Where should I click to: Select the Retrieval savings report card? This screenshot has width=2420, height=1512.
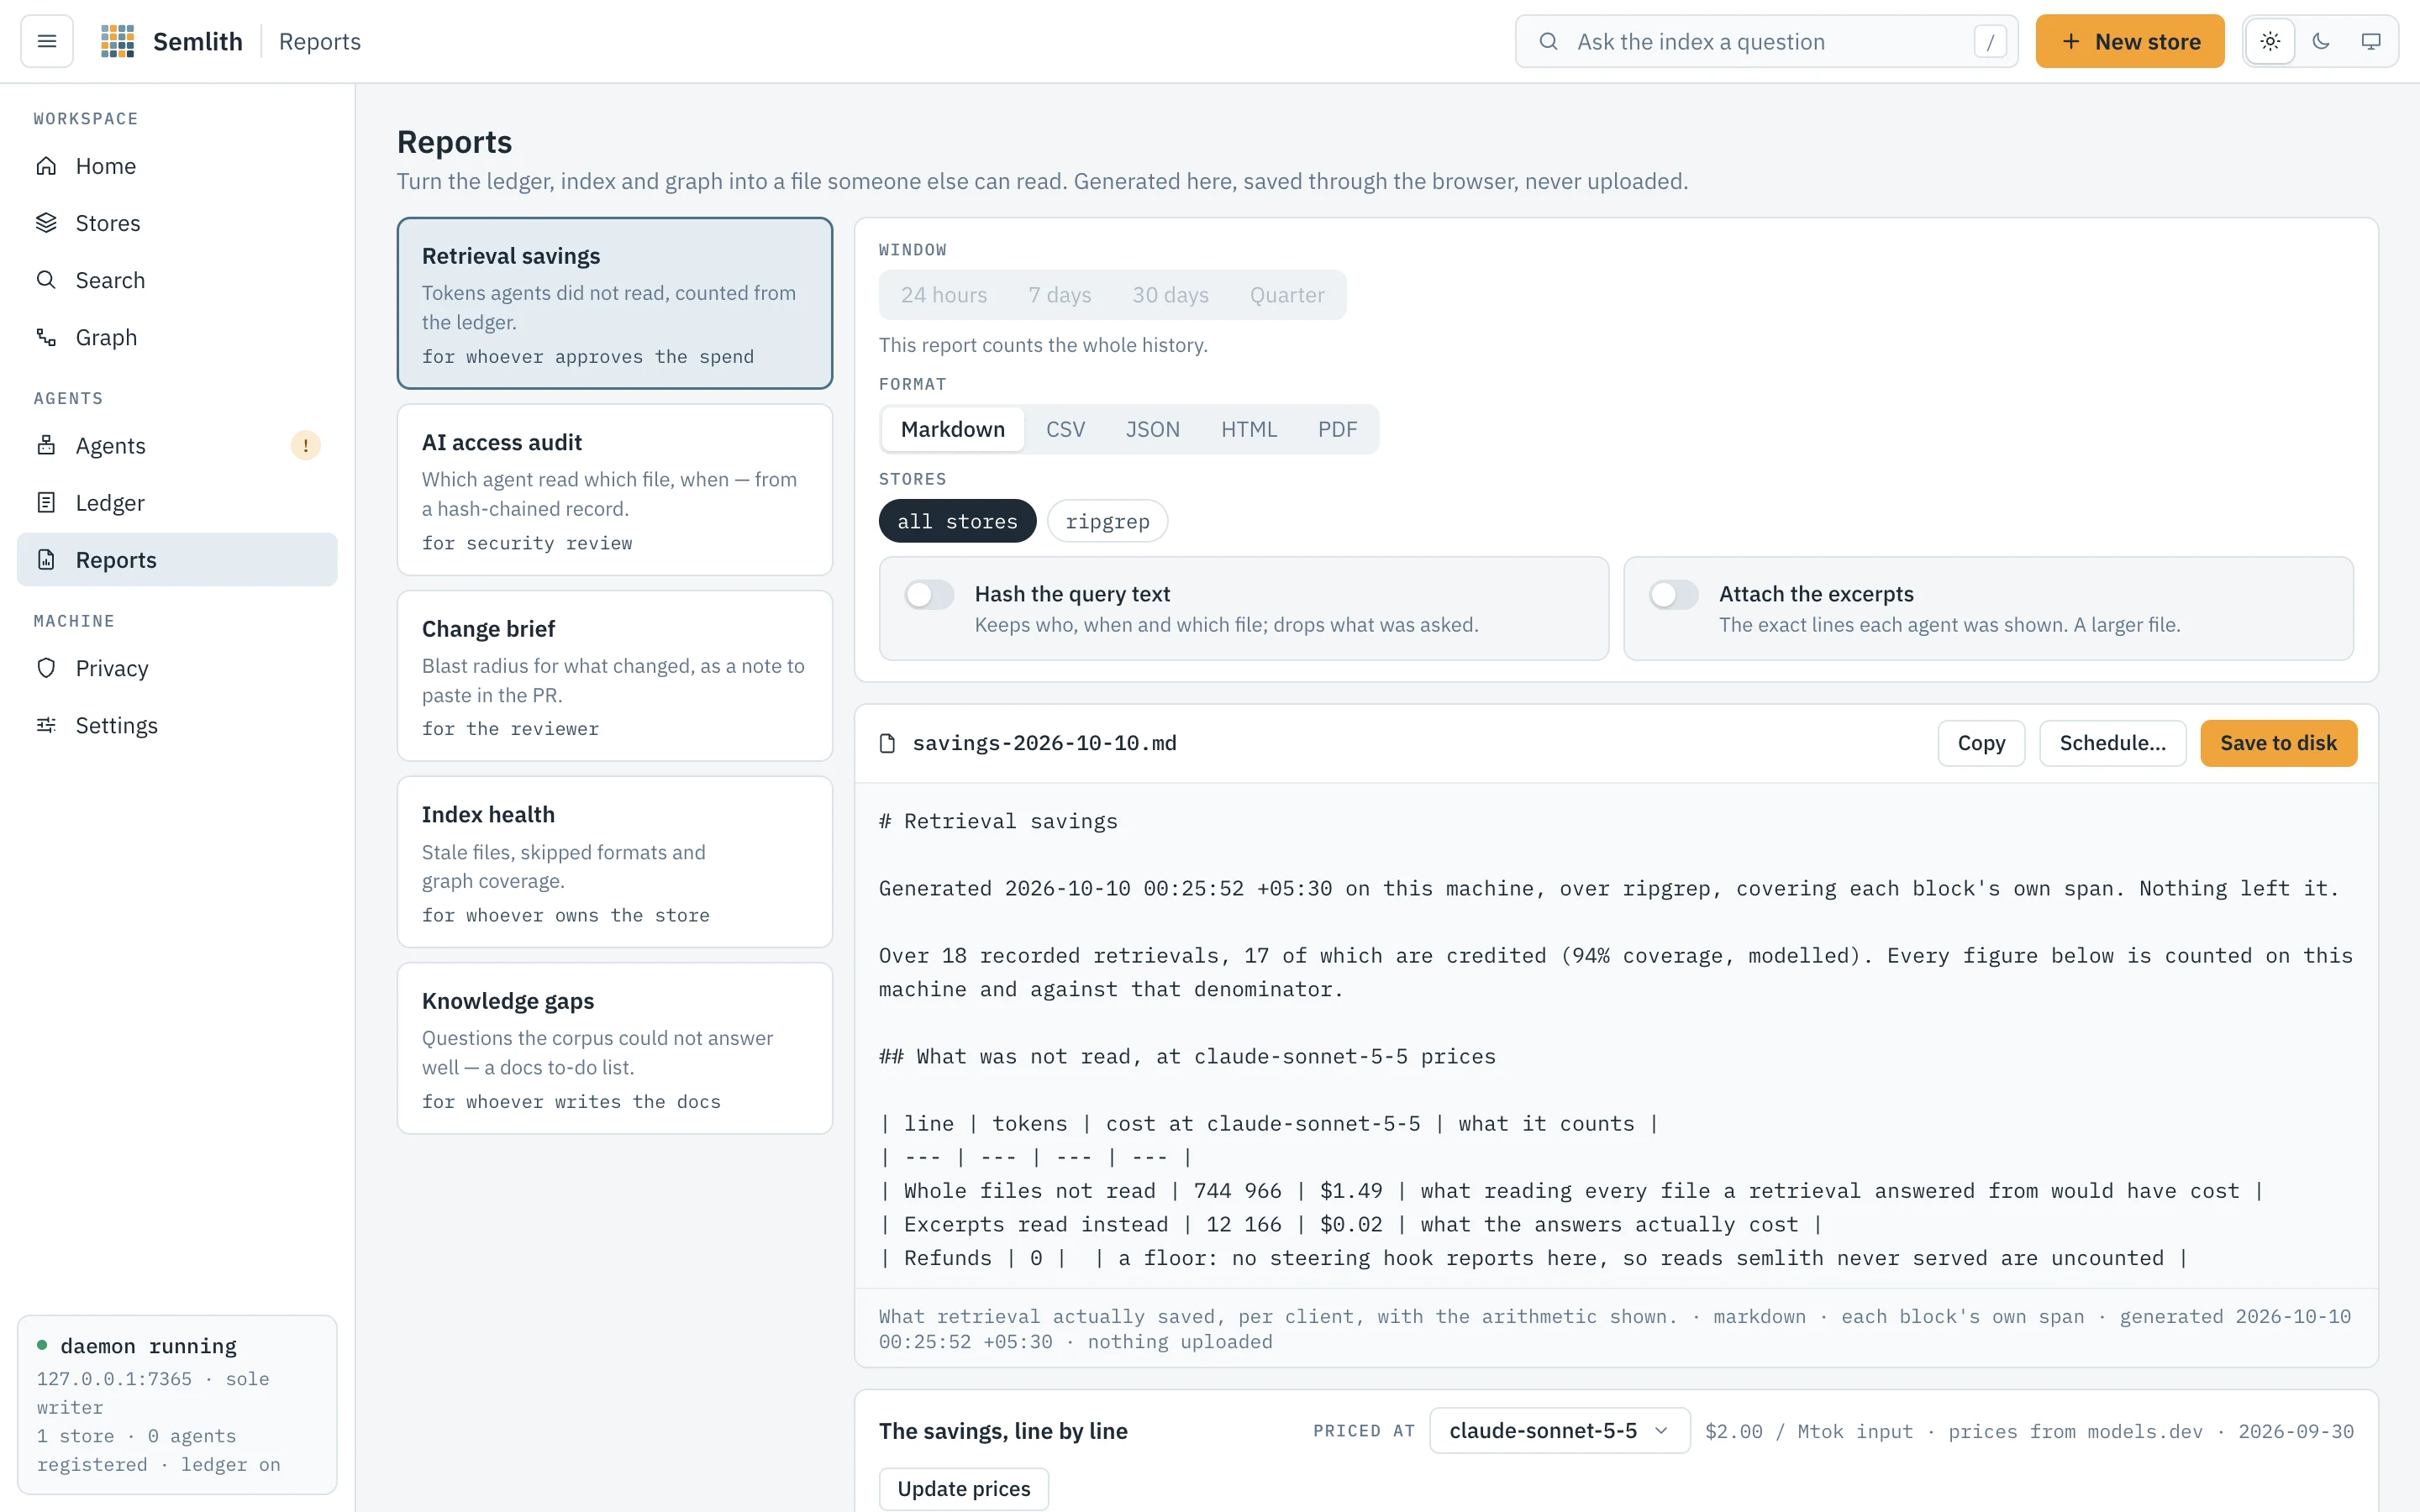tap(615, 303)
